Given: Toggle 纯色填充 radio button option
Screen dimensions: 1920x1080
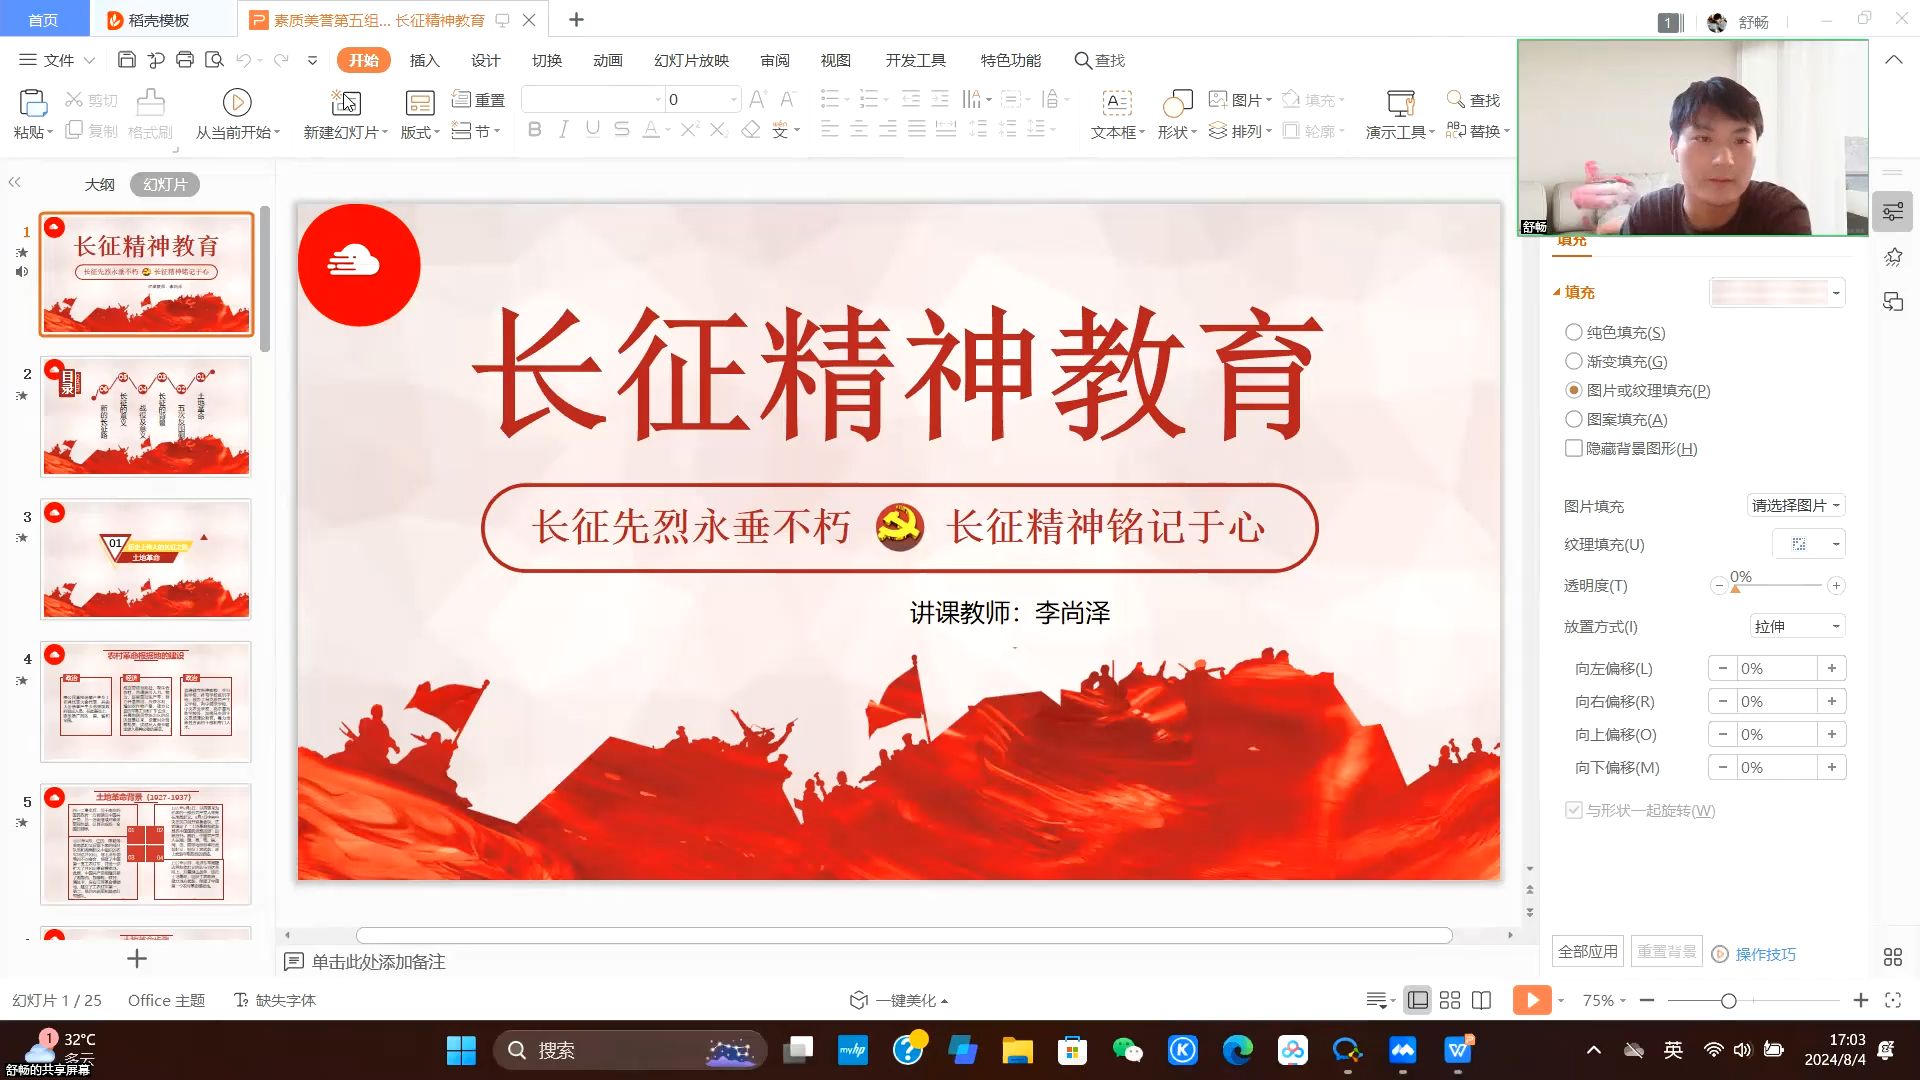Looking at the screenshot, I should [1572, 332].
